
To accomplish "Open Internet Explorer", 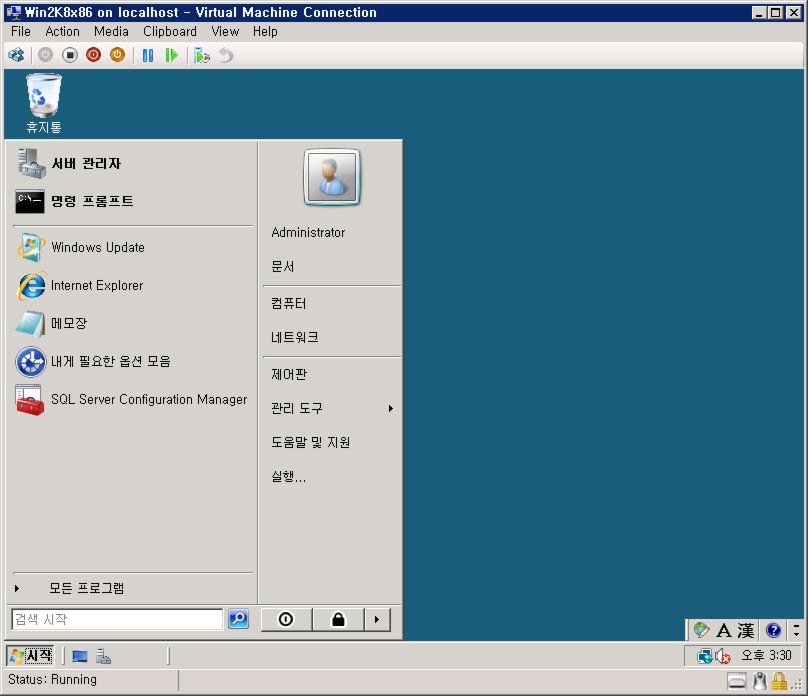I will pos(132,285).
